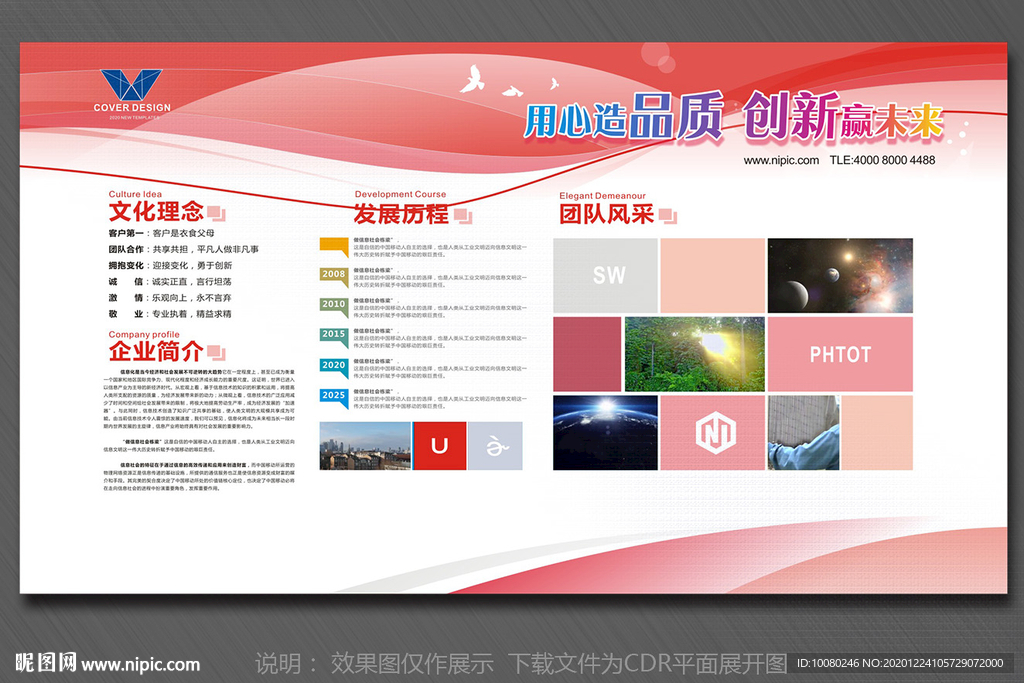Image resolution: width=1024 pixels, height=683 pixels.
Task: Click the white N hexagon logo tile
Action: [712, 433]
